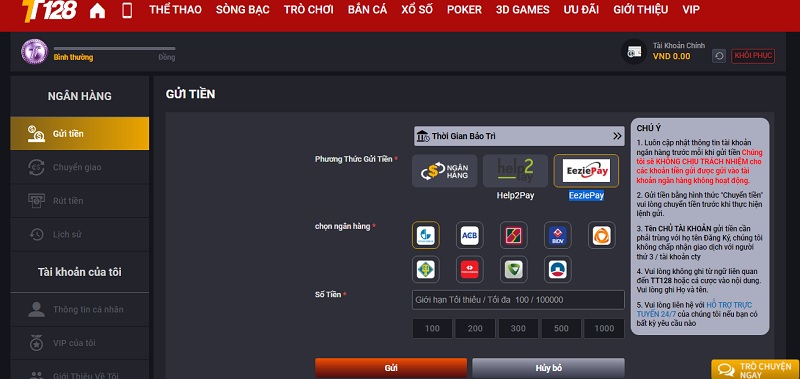Click the main account wallet icon
This screenshot has height=379, width=800.
point(634,52)
